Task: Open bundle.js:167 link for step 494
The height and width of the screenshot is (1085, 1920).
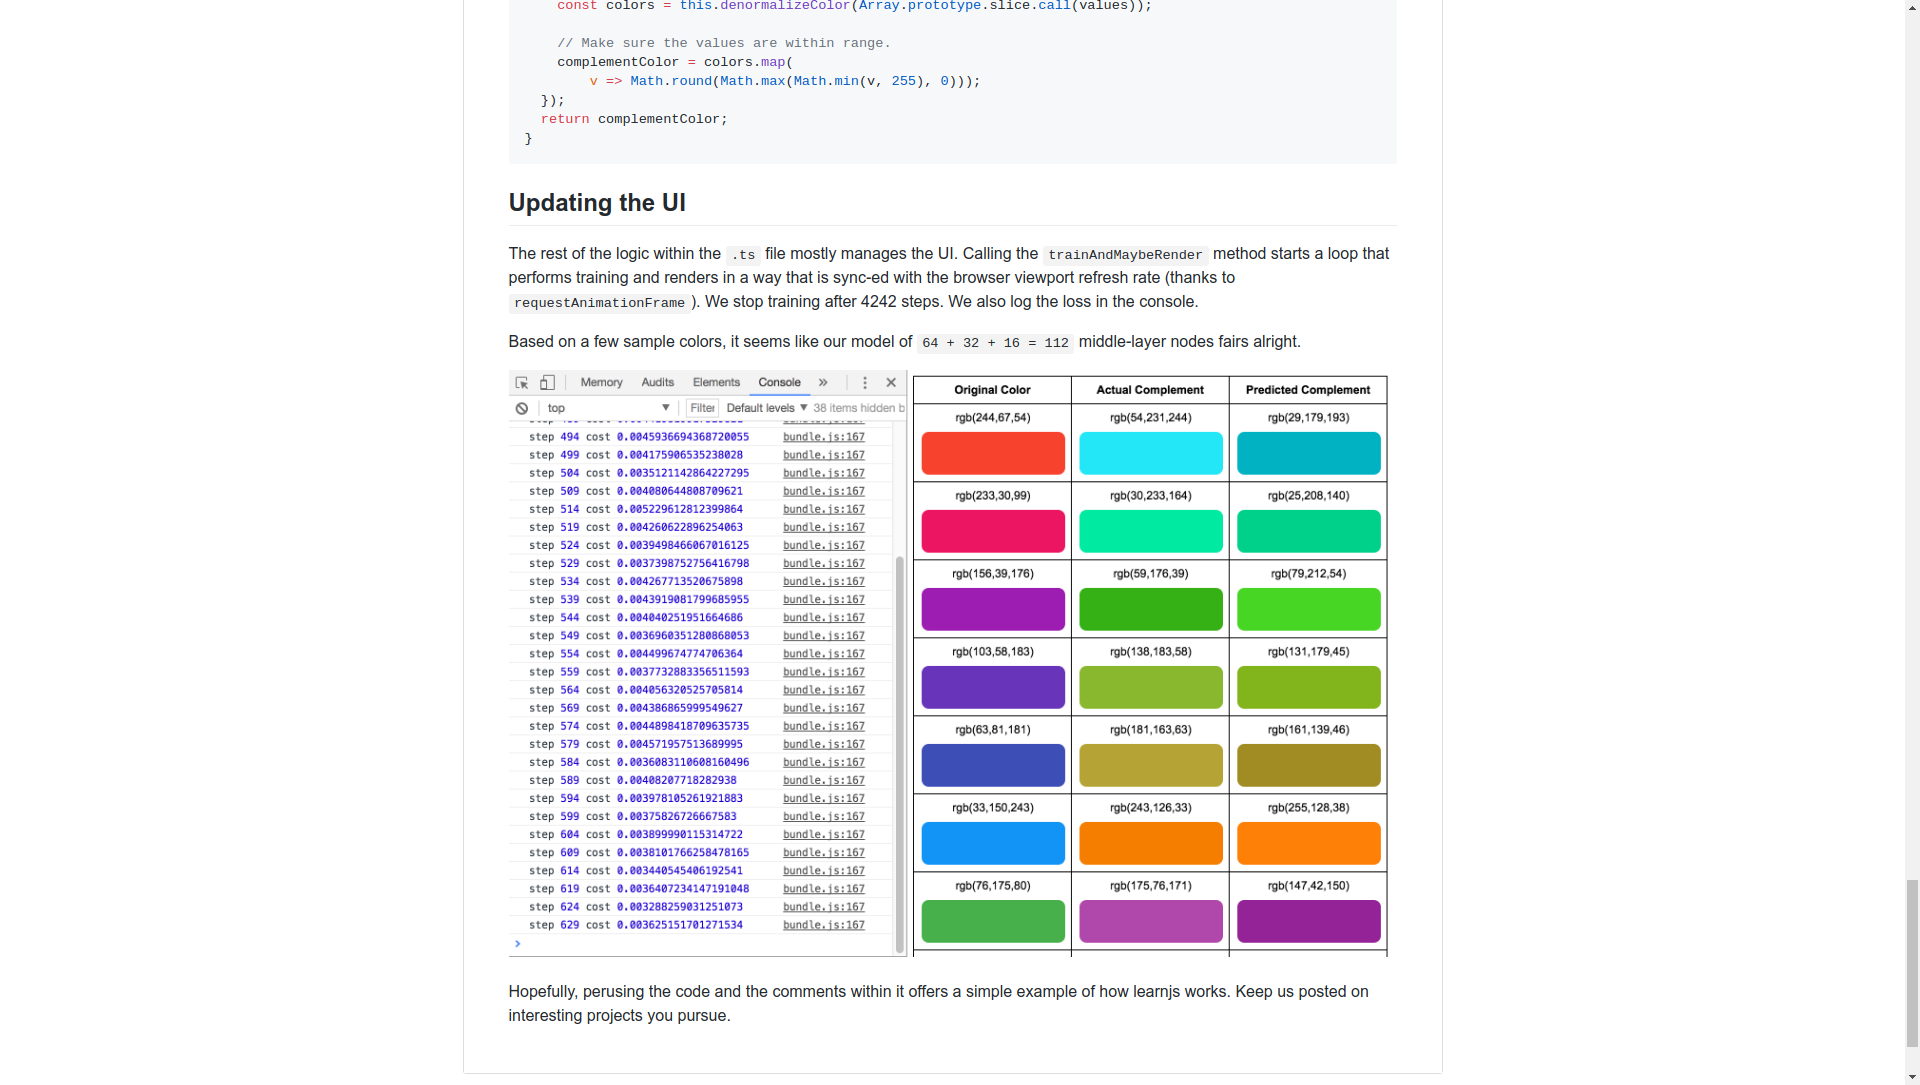Action: pos(823,437)
